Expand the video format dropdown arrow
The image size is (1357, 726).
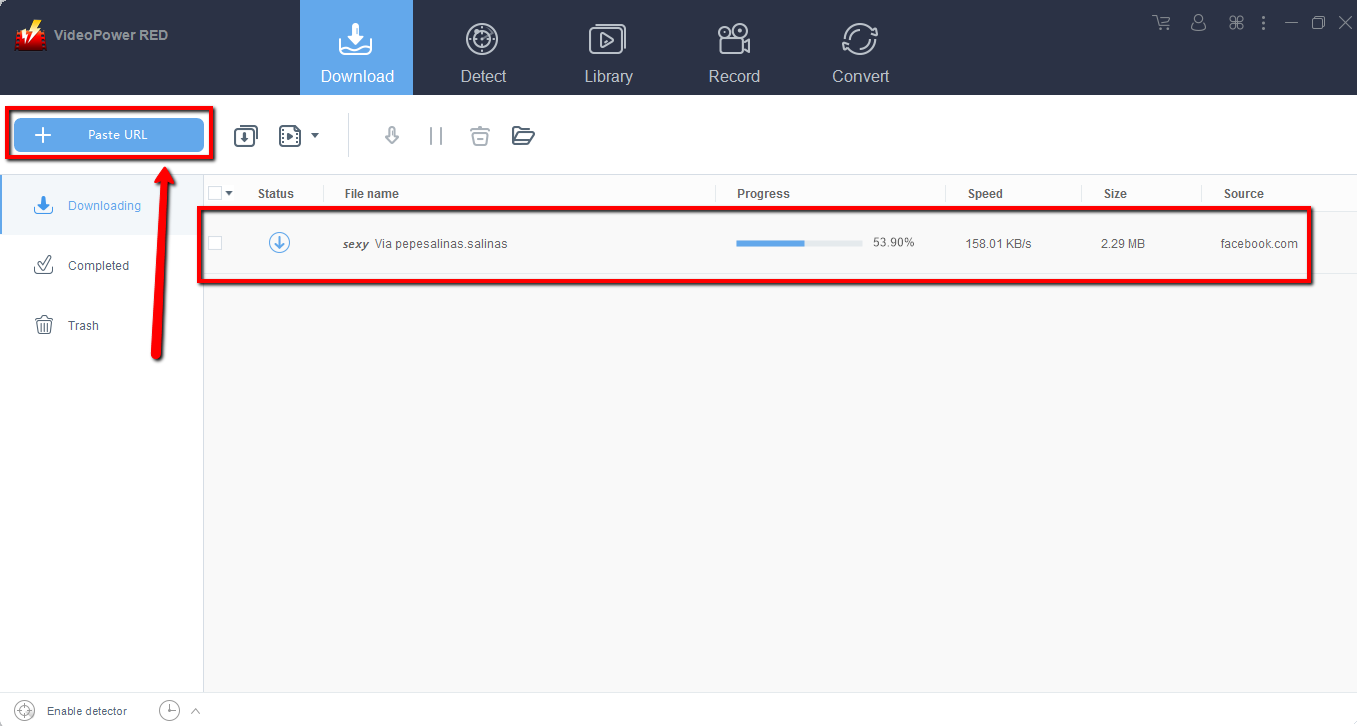(313, 135)
